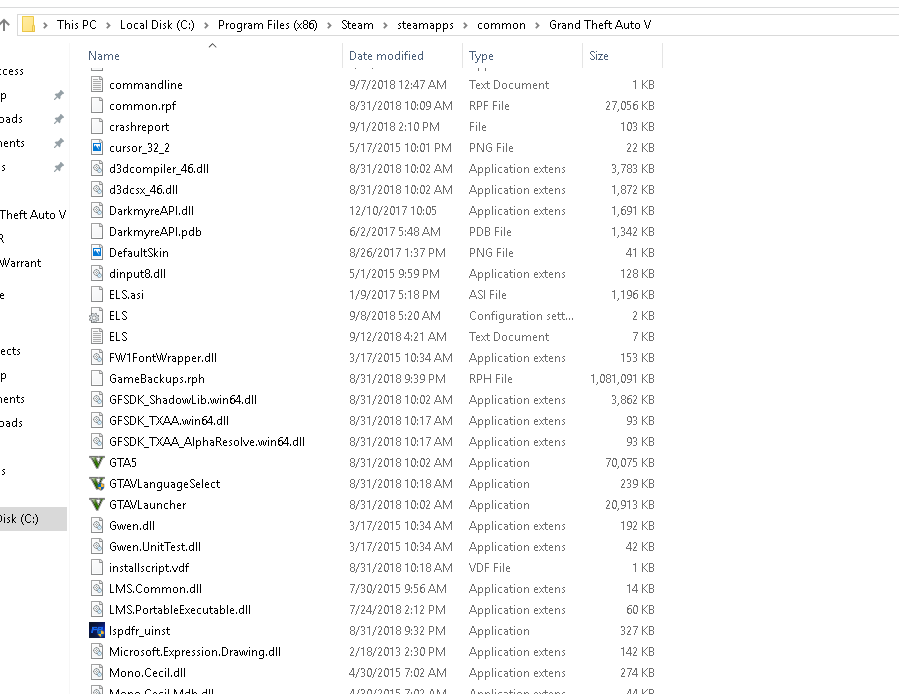Expand the chevron after Steam in the address bar

tap(384, 25)
